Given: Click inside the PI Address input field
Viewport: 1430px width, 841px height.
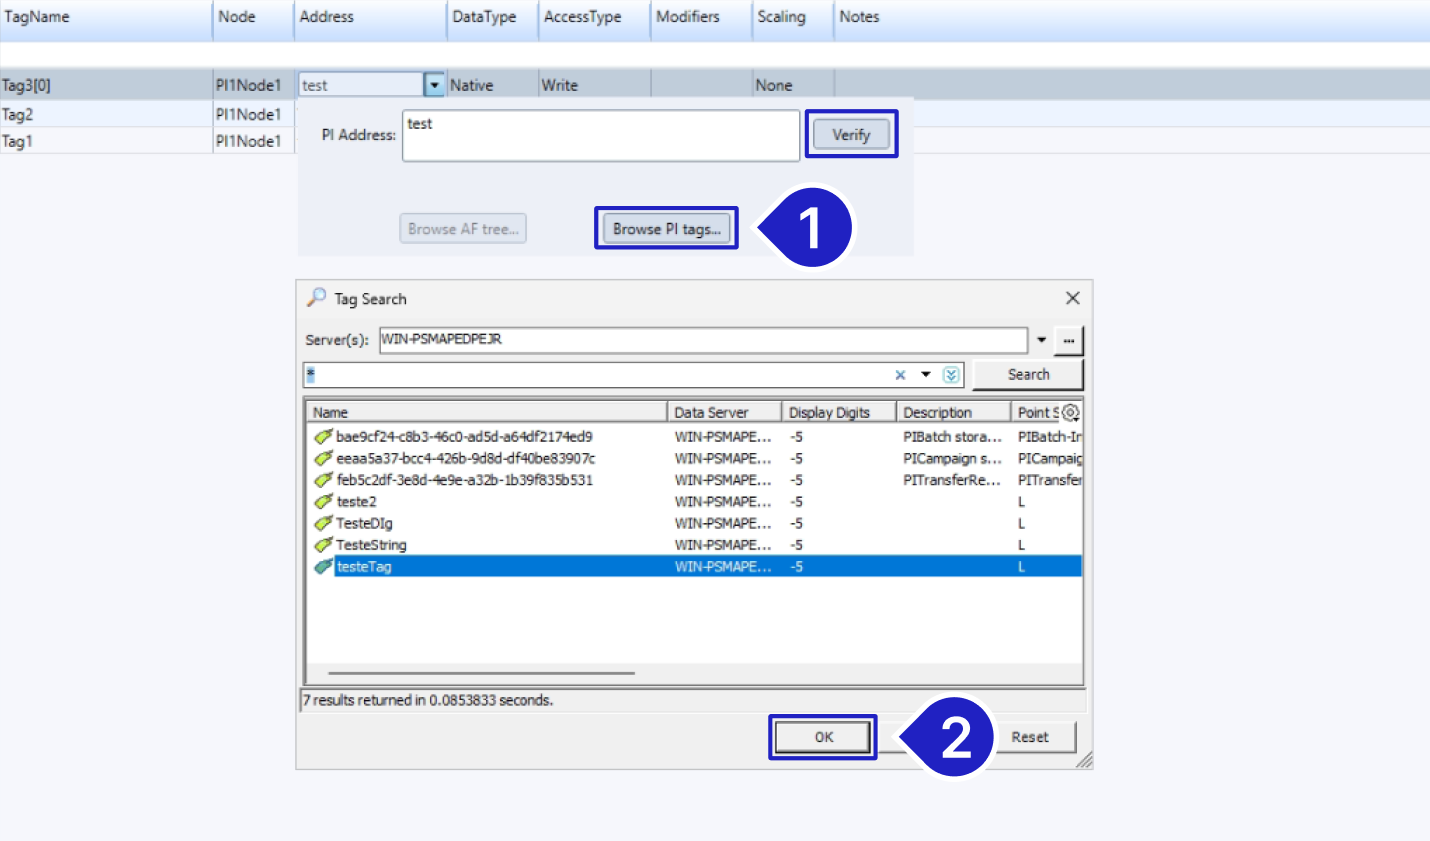Looking at the screenshot, I should pos(600,134).
